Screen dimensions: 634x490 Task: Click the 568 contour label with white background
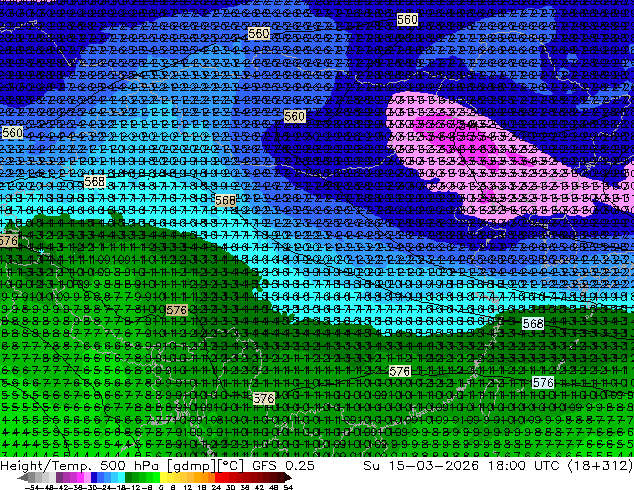[x=533, y=323]
